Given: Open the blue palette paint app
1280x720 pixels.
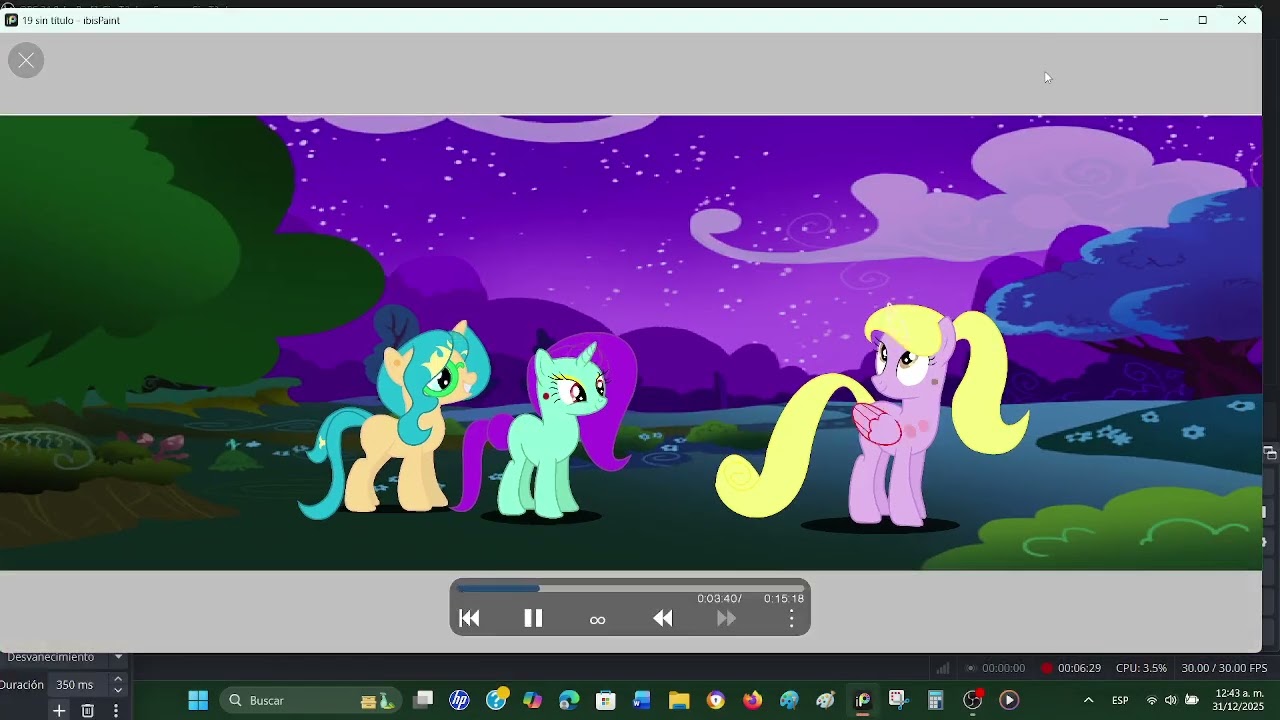Looking at the screenshot, I should pyautogui.click(x=789, y=700).
